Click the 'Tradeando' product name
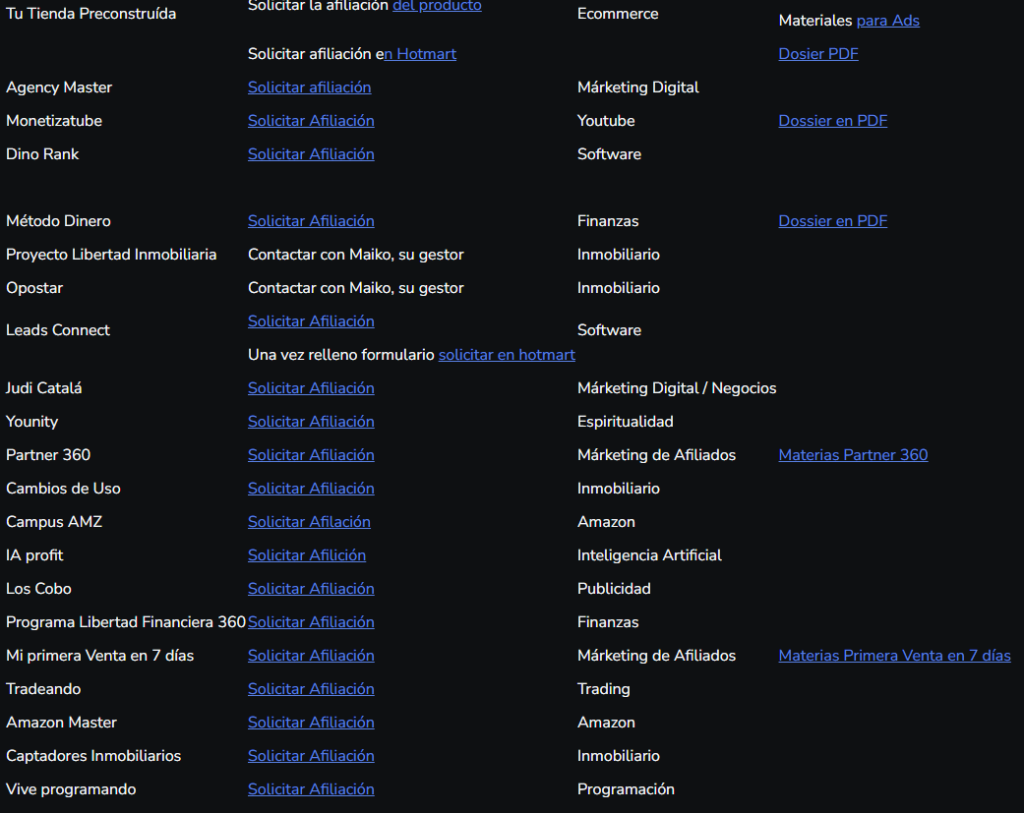This screenshot has width=1024, height=813. (43, 689)
